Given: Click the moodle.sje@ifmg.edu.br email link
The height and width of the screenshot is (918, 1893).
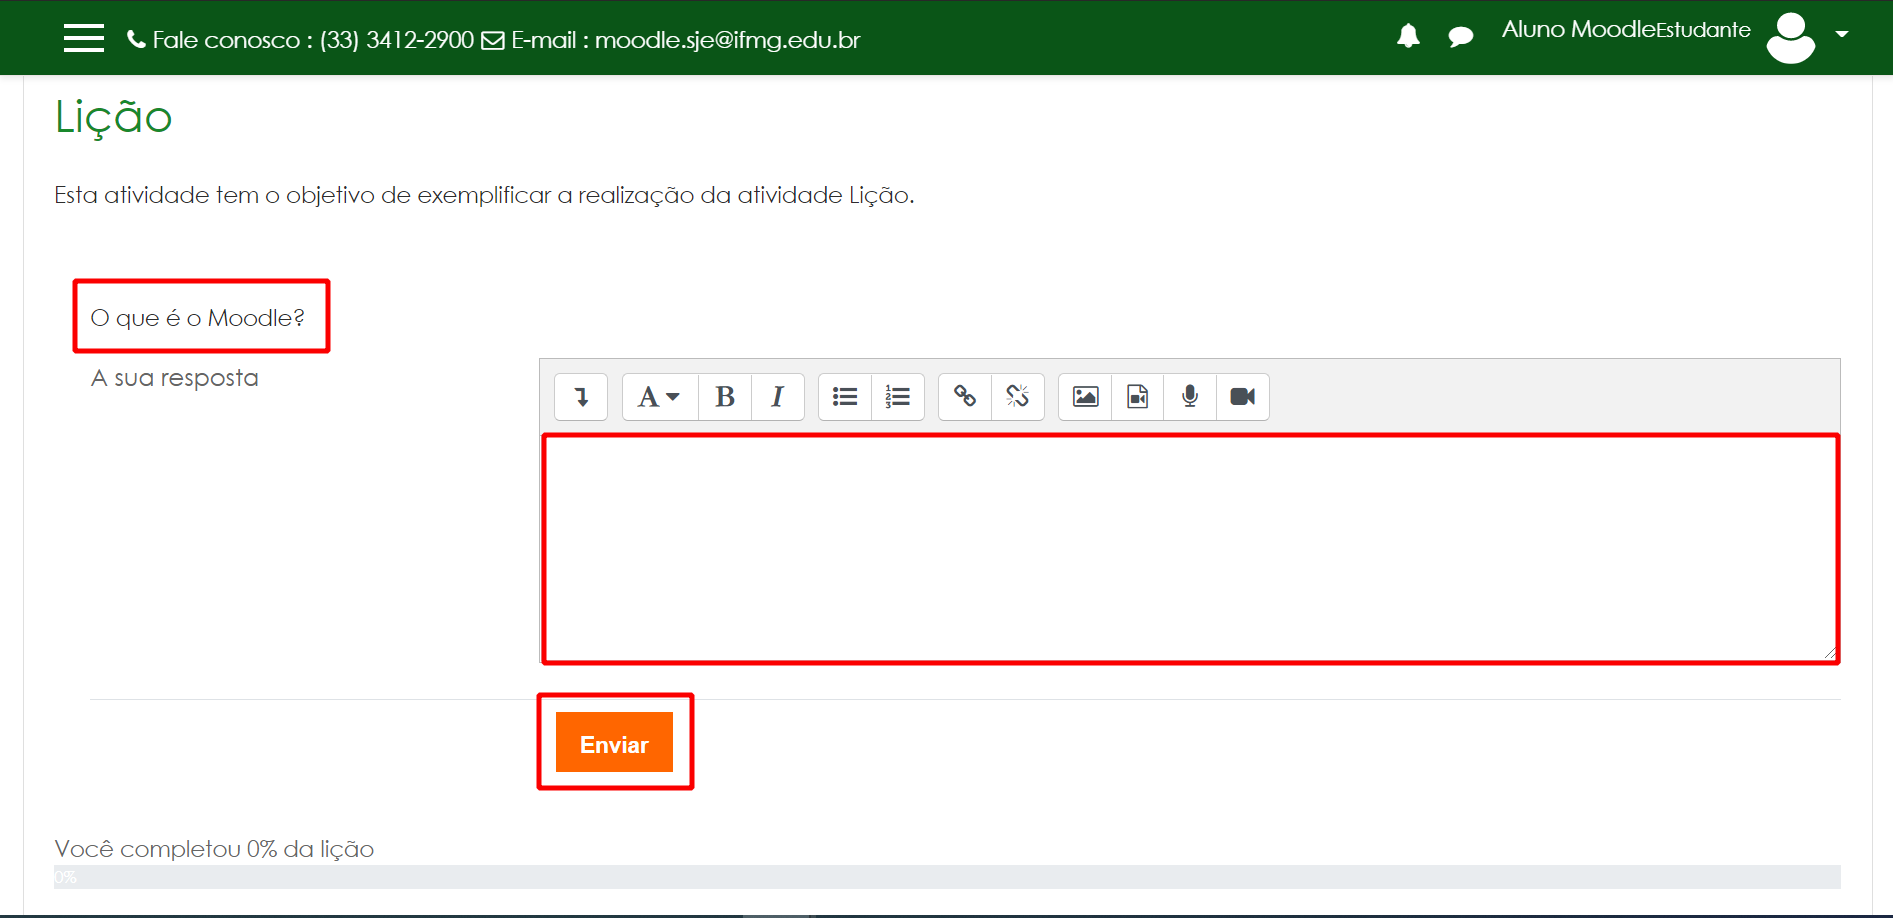Looking at the screenshot, I should click(727, 40).
